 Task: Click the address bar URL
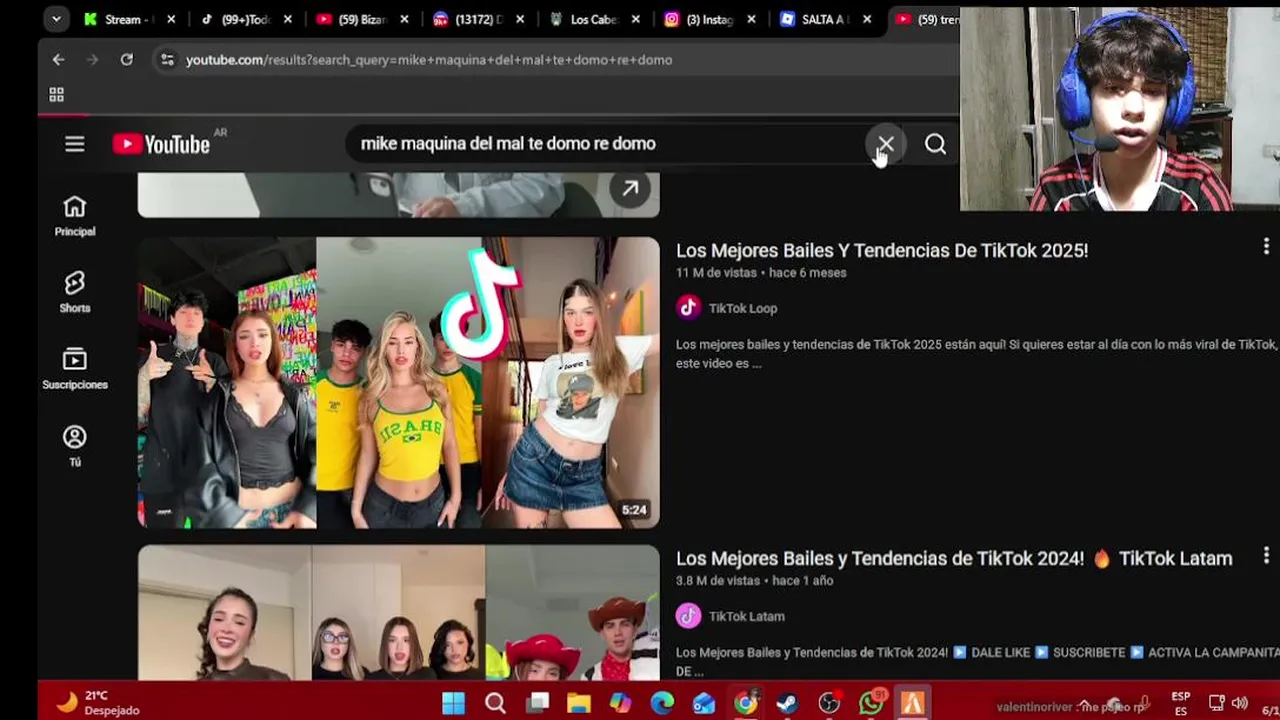pos(429,60)
